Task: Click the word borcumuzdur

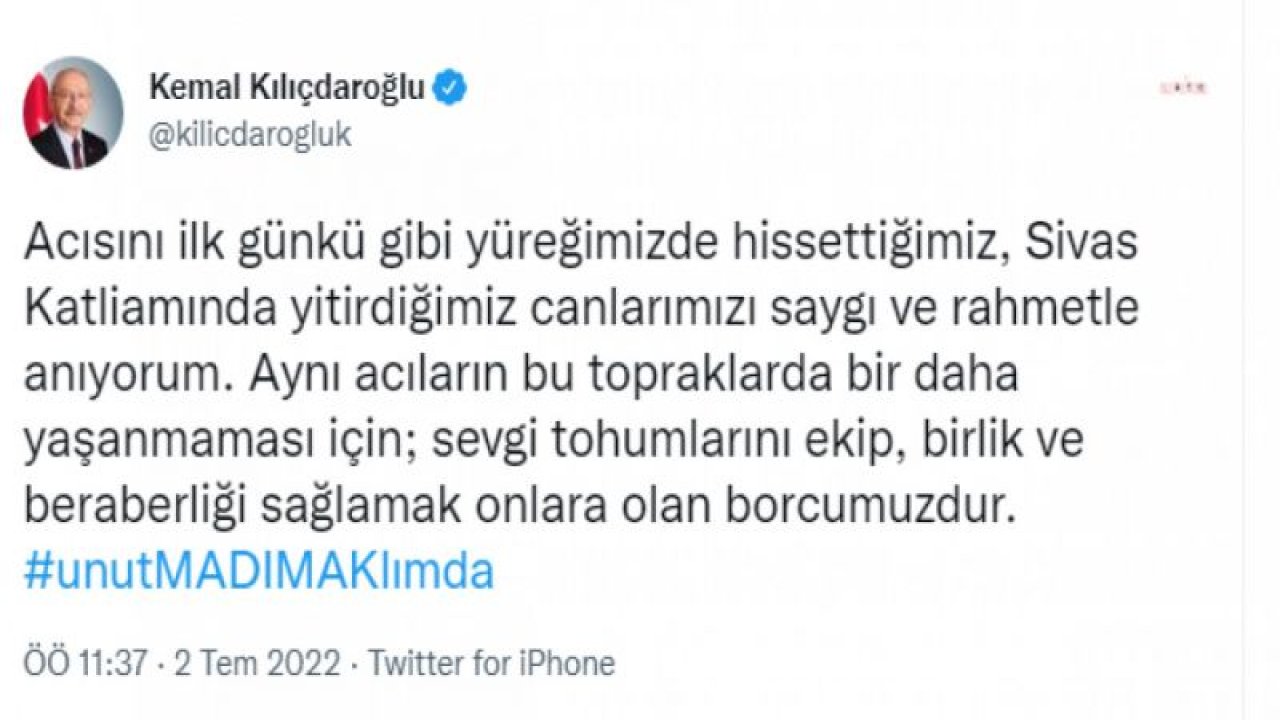Action: 870,507
